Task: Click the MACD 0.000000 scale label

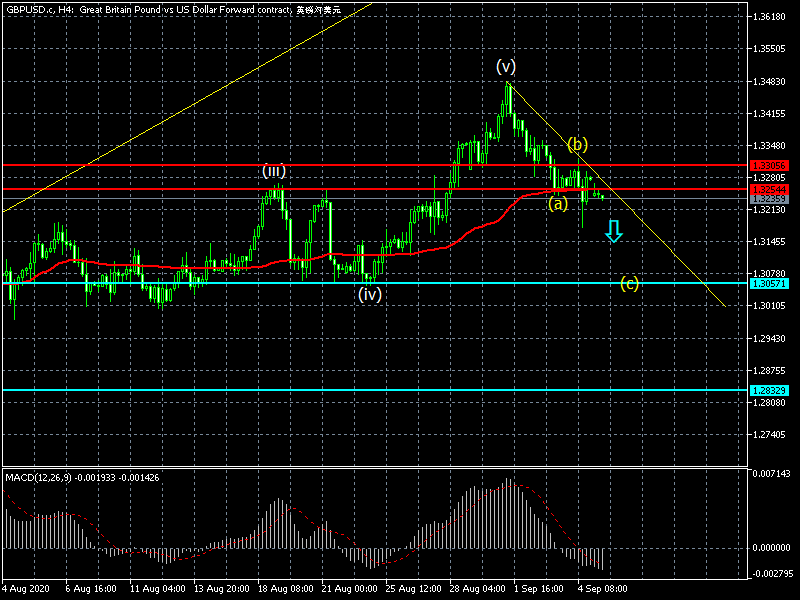Action: [771, 548]
